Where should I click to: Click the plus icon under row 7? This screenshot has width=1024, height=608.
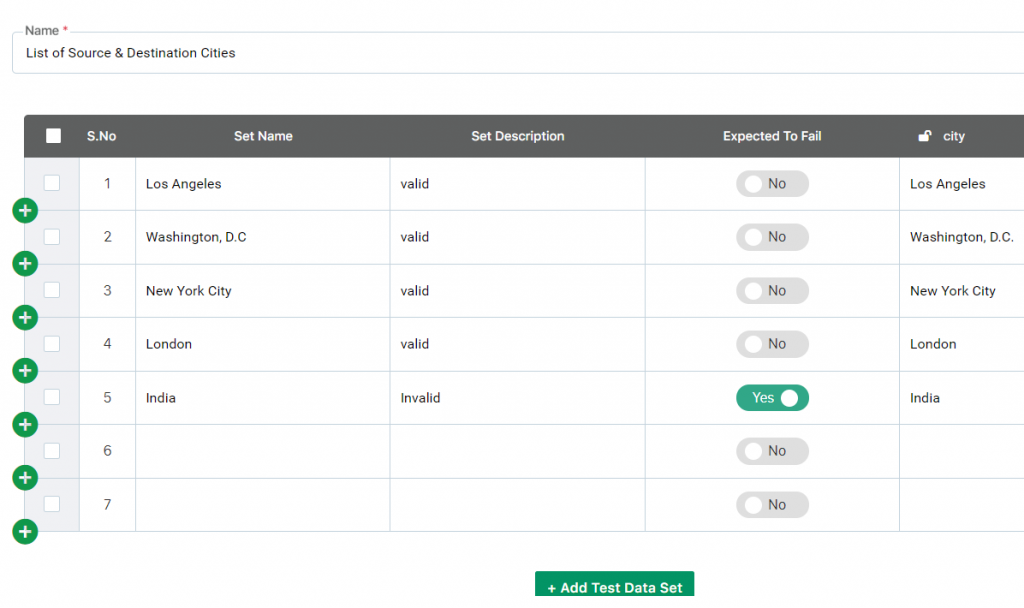[x=25, y=532]
